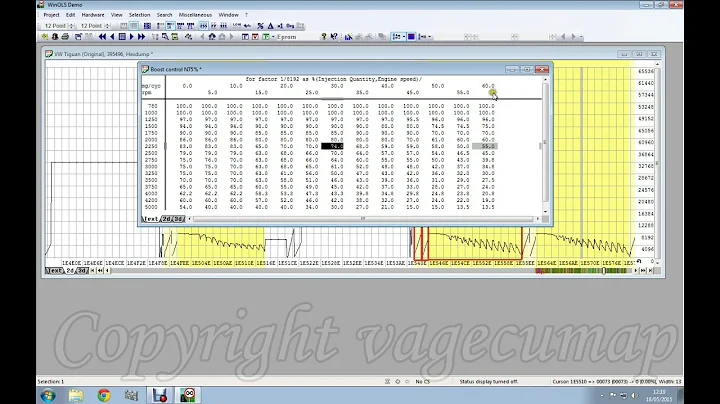Open the Window menu

click(228, 15)
